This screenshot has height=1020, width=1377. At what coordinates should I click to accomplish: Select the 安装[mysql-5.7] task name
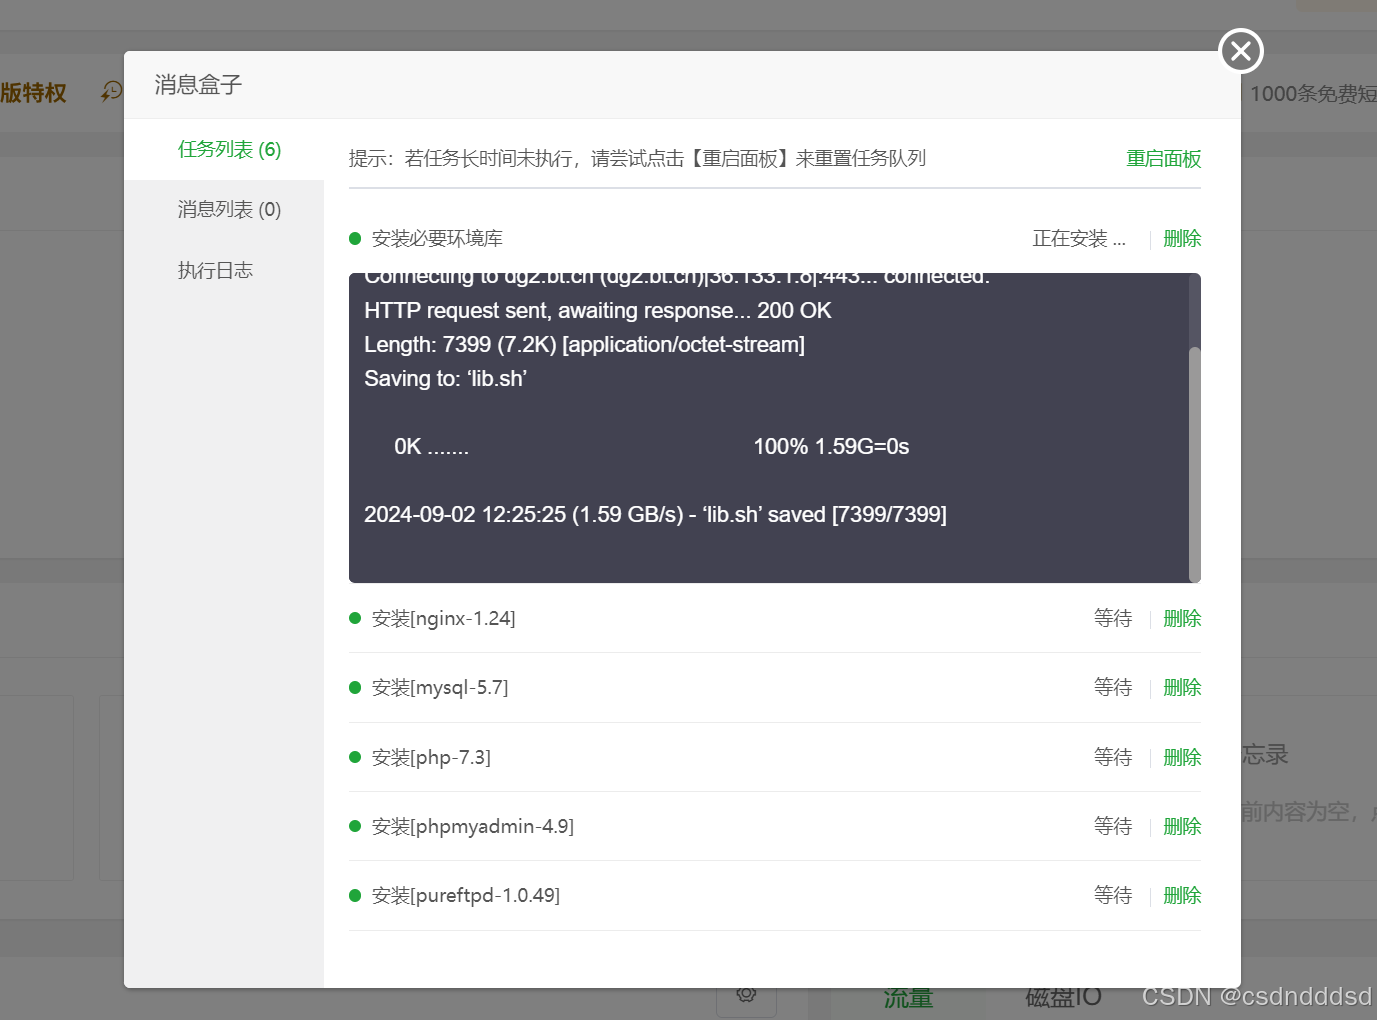(440, 688)
